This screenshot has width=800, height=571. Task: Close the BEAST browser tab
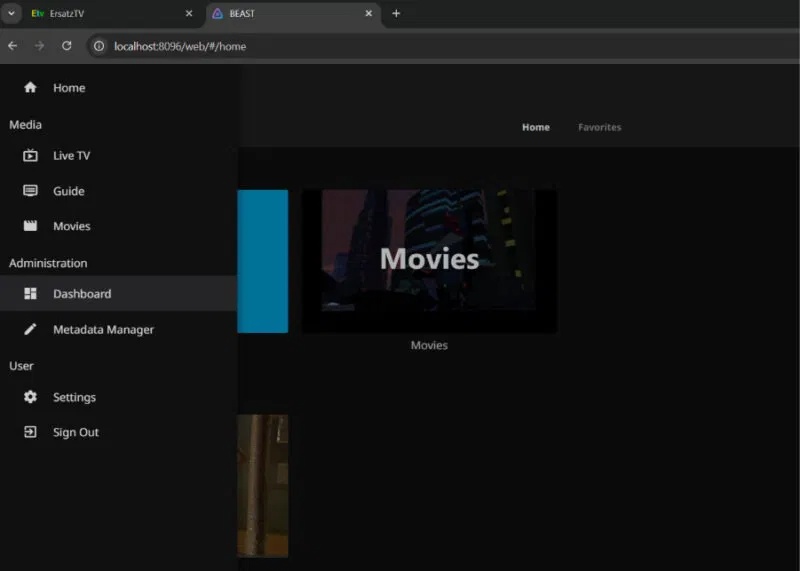pyautogui.click(x=369, y=14)
